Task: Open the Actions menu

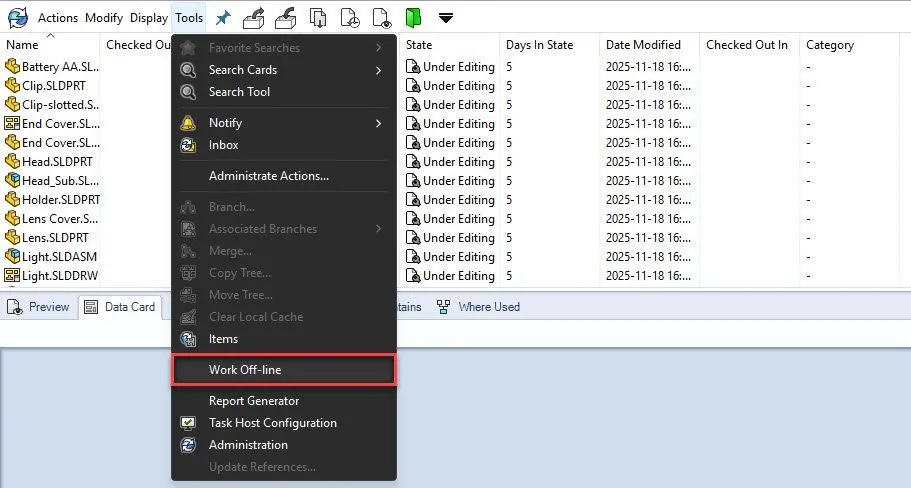Action: [58, 18]
